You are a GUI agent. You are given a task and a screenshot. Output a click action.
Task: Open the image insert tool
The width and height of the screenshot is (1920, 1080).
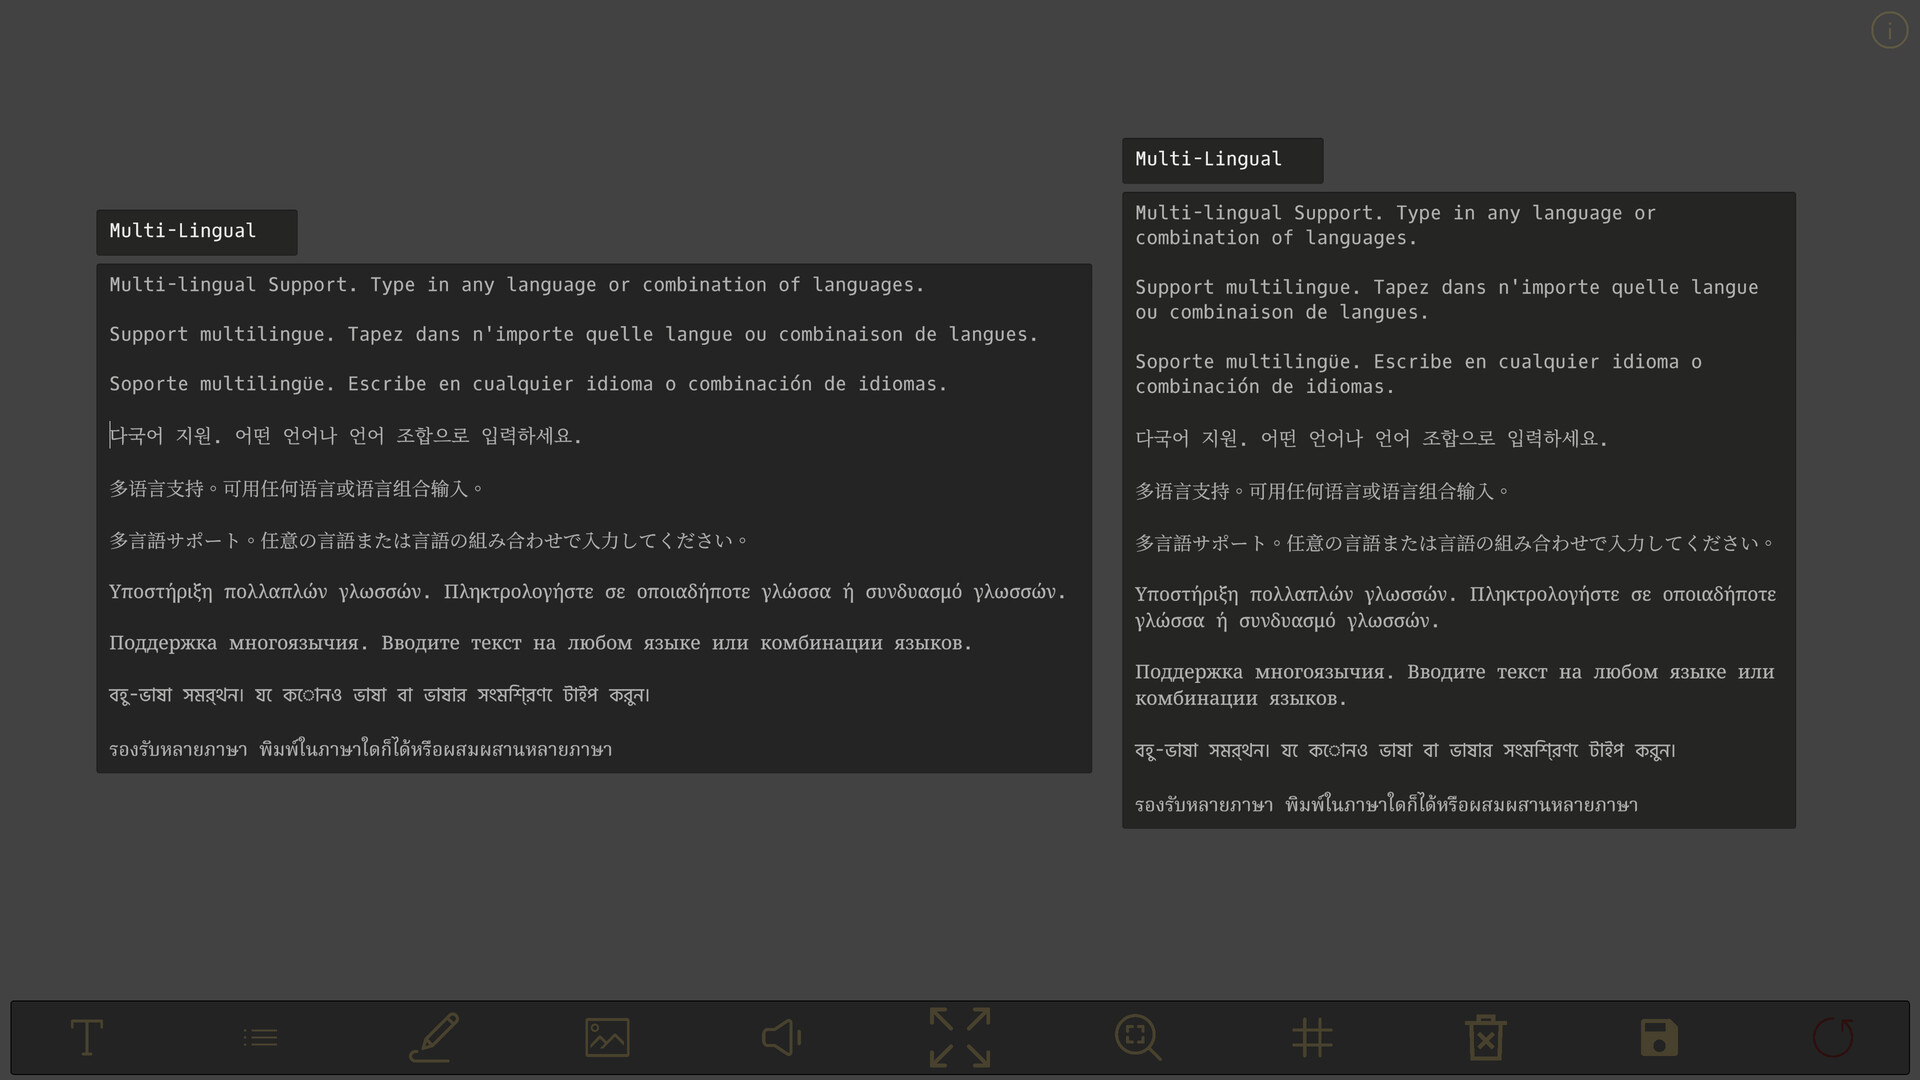(x=607, y=1037)
